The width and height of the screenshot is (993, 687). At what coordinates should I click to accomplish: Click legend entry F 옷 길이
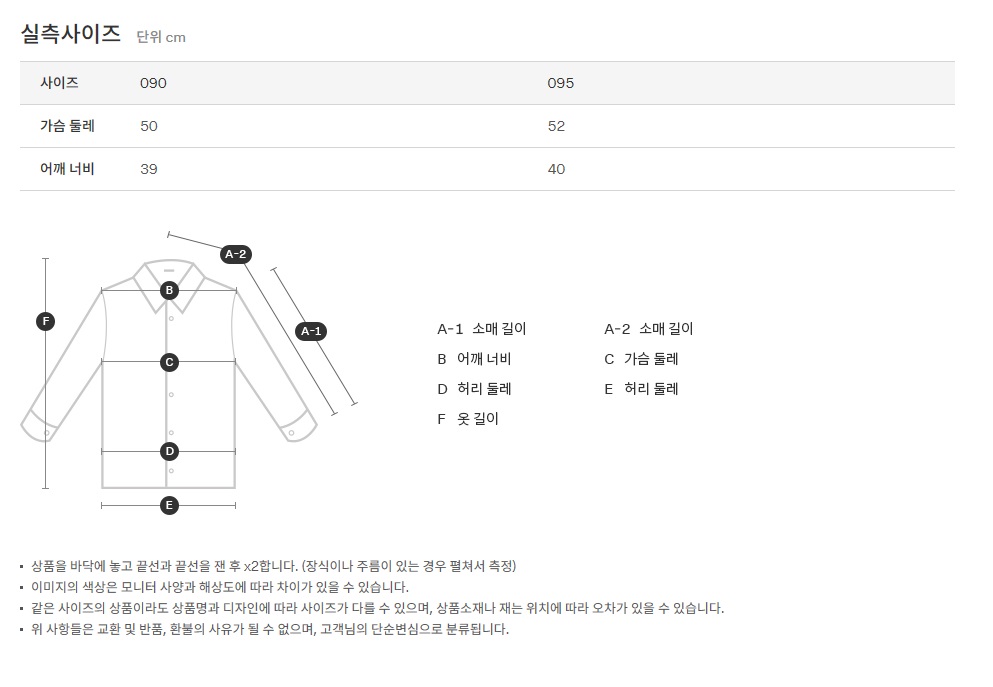[x=468, y=419]
